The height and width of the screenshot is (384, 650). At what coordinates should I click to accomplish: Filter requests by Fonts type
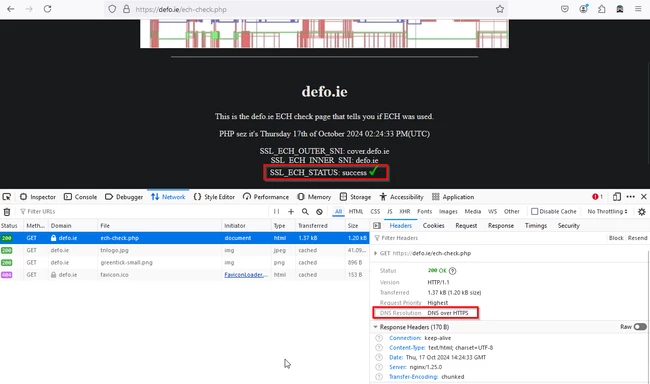pos(424,211)
